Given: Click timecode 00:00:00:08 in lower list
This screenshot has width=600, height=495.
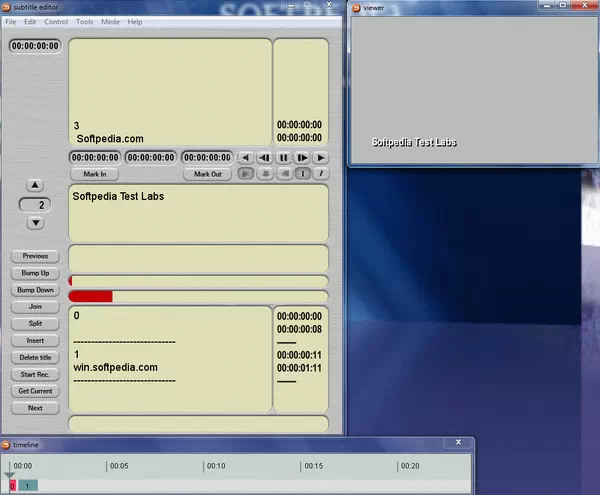Looking at the screenshot, I should (299, 329).
